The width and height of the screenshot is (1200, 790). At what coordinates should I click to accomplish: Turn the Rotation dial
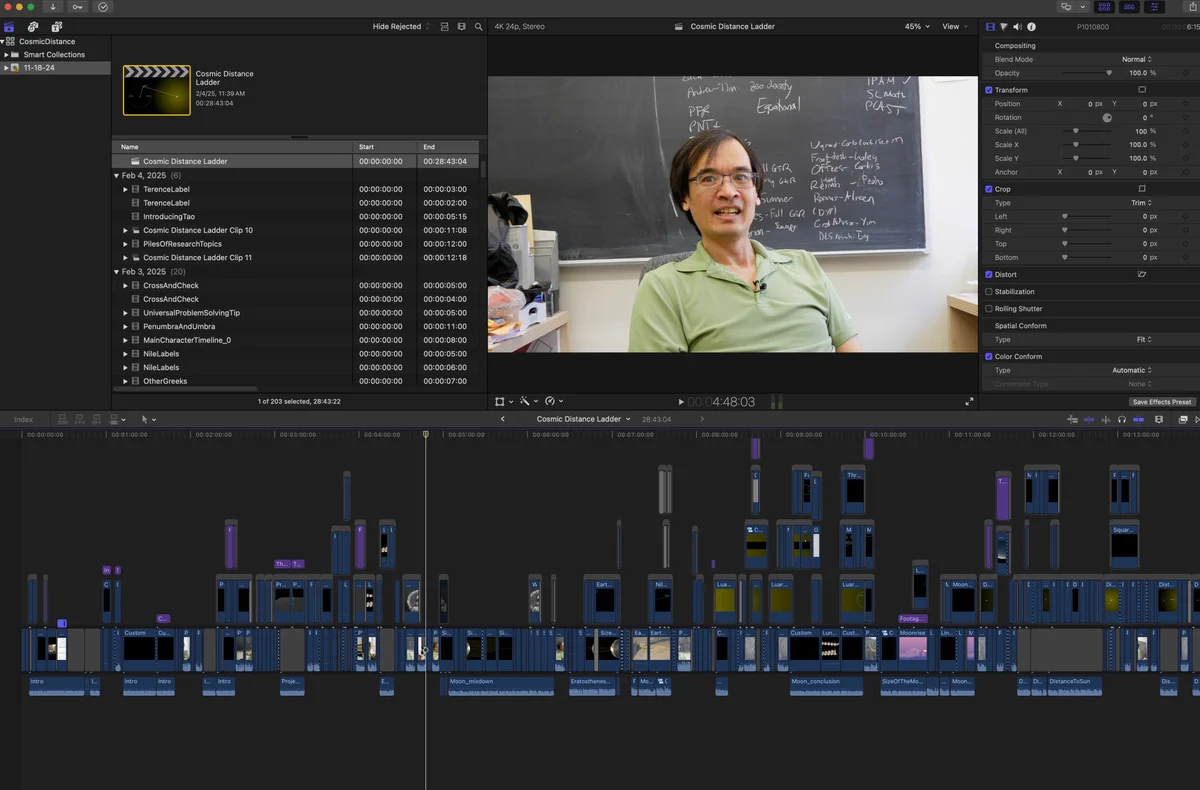(1107, 117)
